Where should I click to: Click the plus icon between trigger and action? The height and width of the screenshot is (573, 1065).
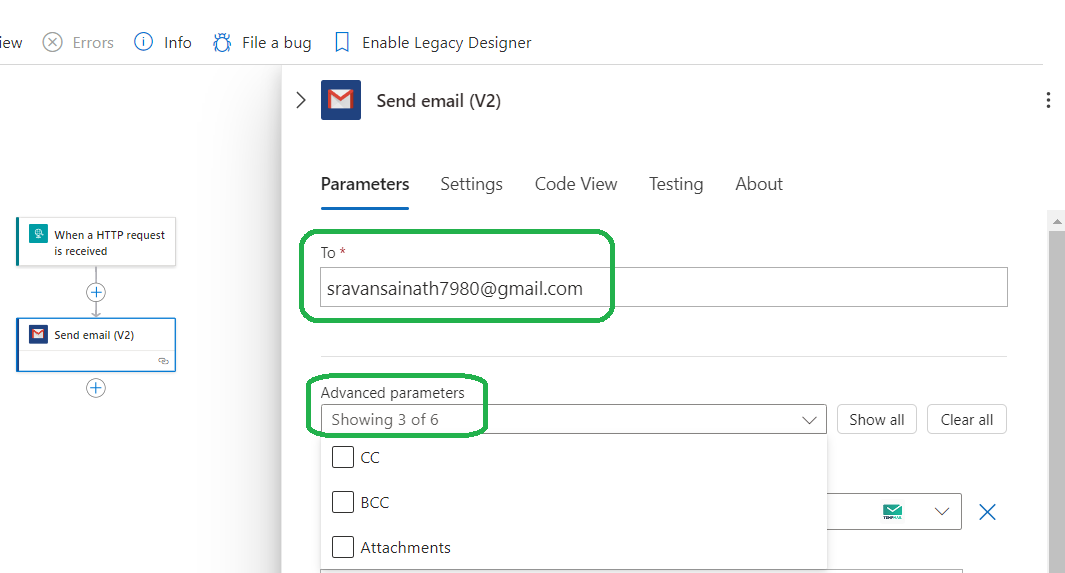point(96,293)
